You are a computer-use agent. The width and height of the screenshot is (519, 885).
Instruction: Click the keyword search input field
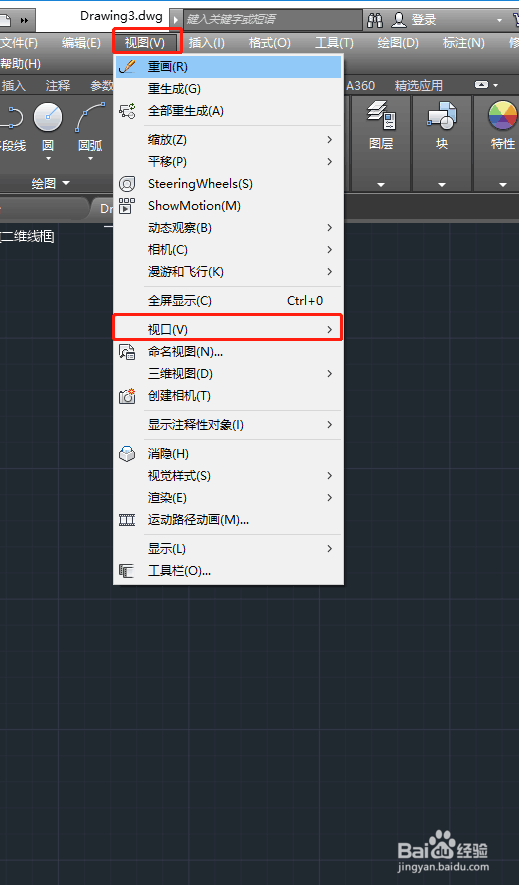click(273, 20)
